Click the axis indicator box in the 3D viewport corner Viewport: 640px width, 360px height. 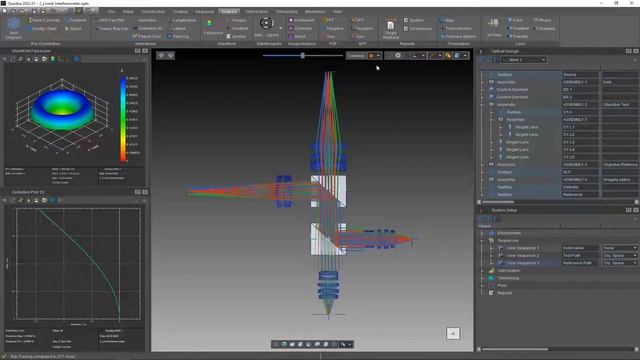click(453, 333)
